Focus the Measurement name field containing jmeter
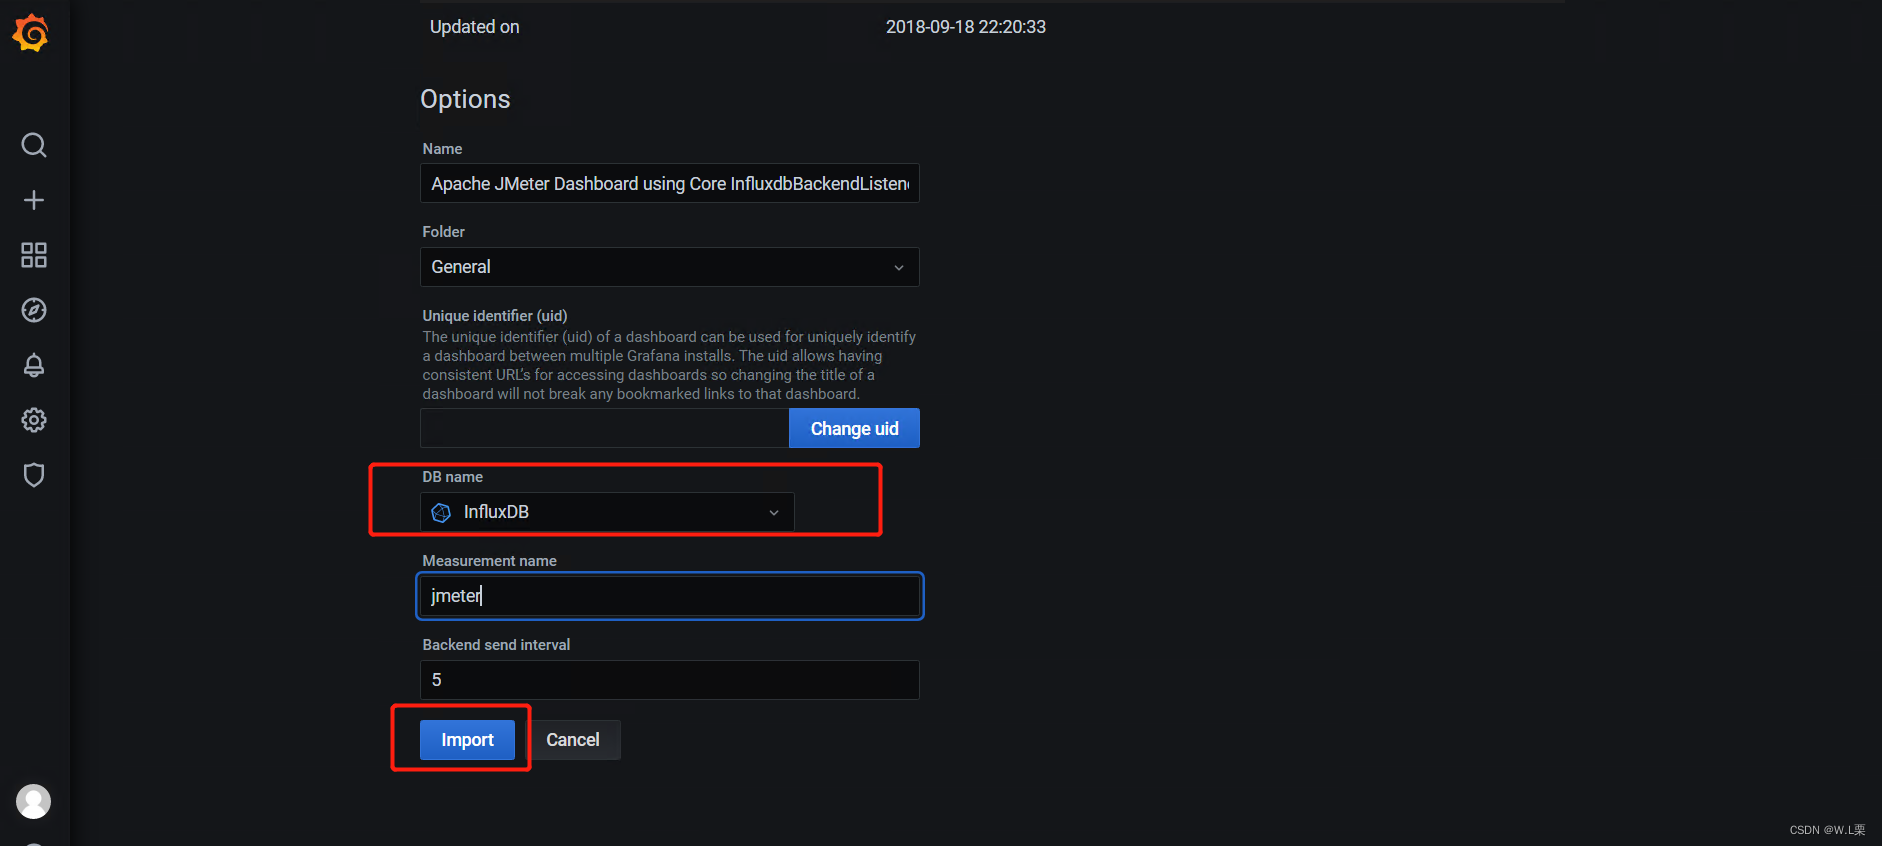The image size is (1882, 846). pos(669,596)
